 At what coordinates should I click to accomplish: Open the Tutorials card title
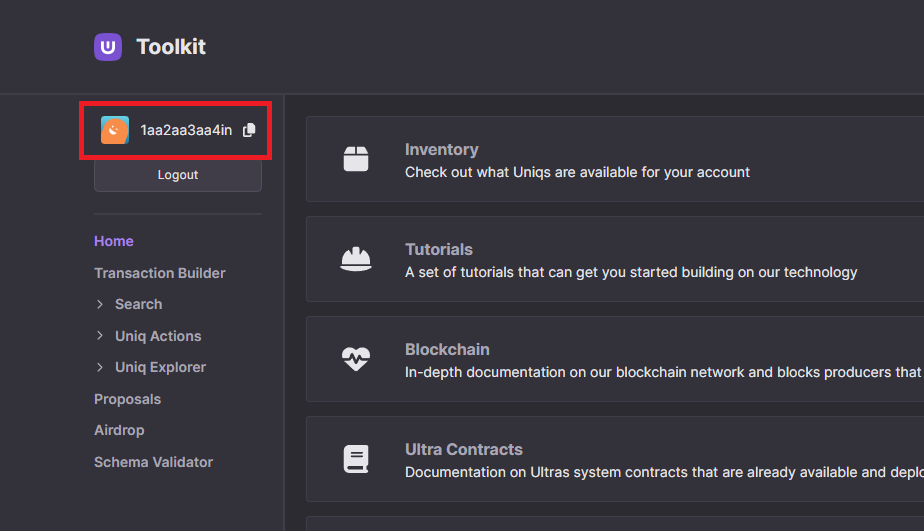click(438, 249)
